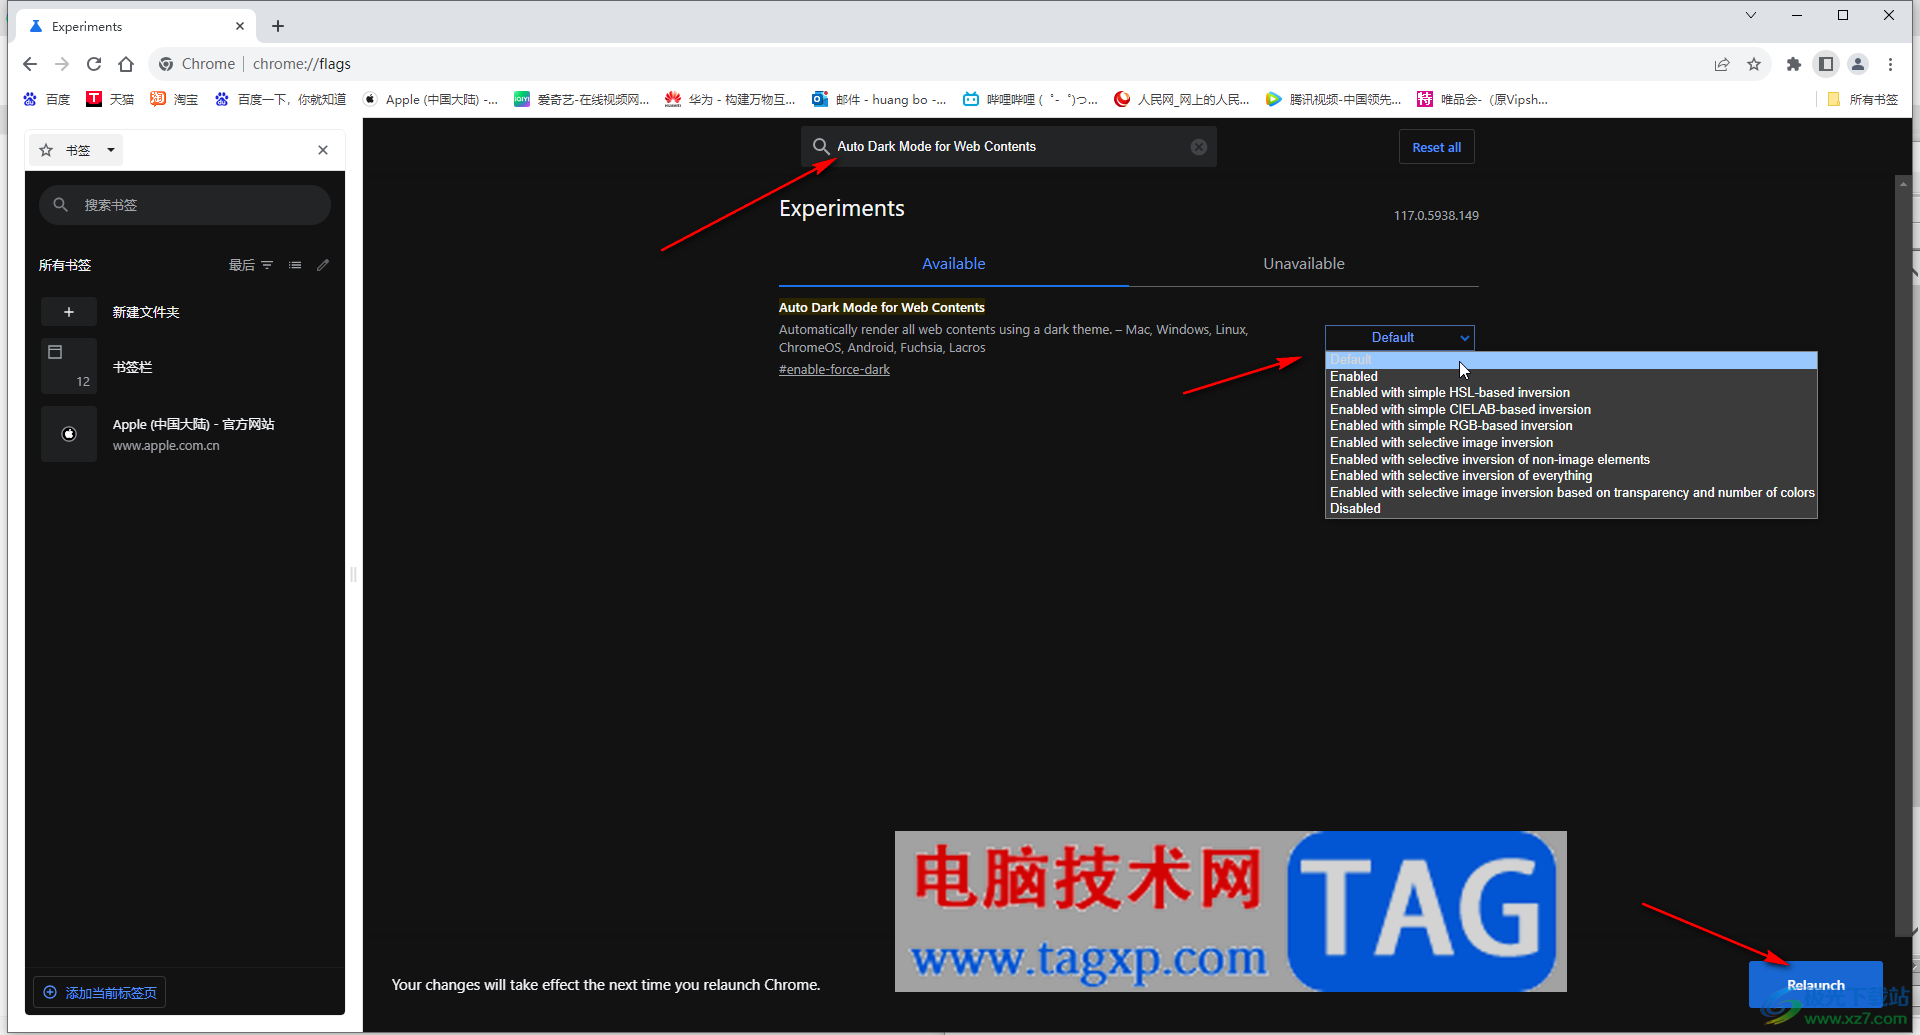Image resolution: width=1920 pixels, height=1035 pixels.
Task: Open Chrome three-dot menu
Action: 1890,64
